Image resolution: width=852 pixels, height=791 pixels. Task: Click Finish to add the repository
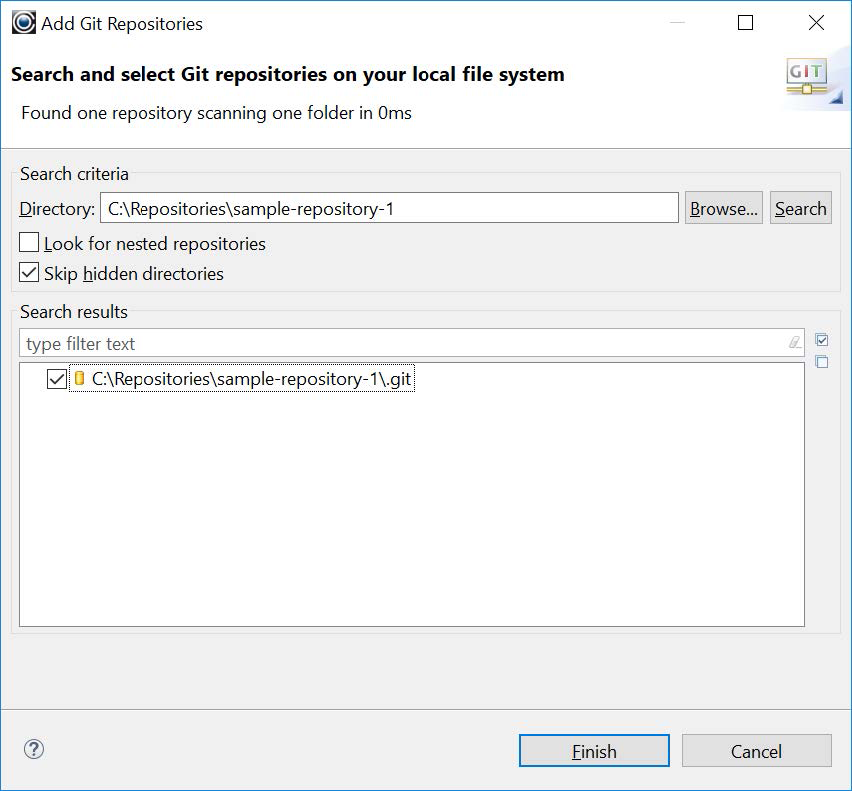pos(593,751)
